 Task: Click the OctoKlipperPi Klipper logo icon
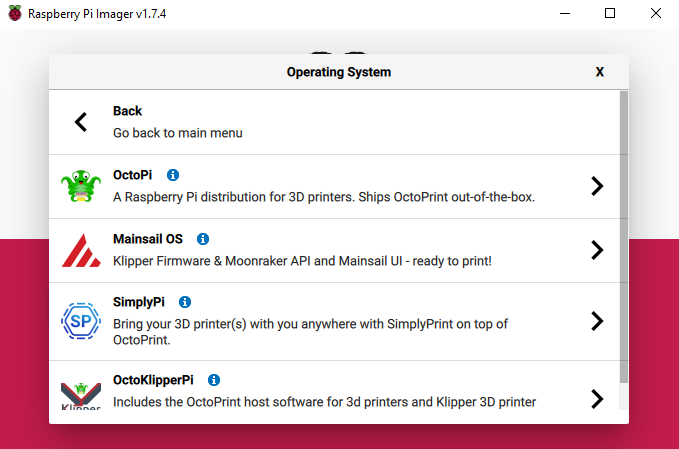pos(81,395)
